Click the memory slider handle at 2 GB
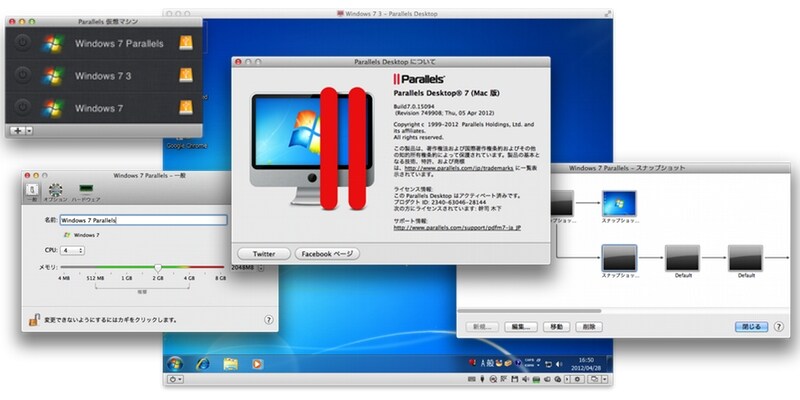This screenshot has height=400, width=800. click(158, 267)
